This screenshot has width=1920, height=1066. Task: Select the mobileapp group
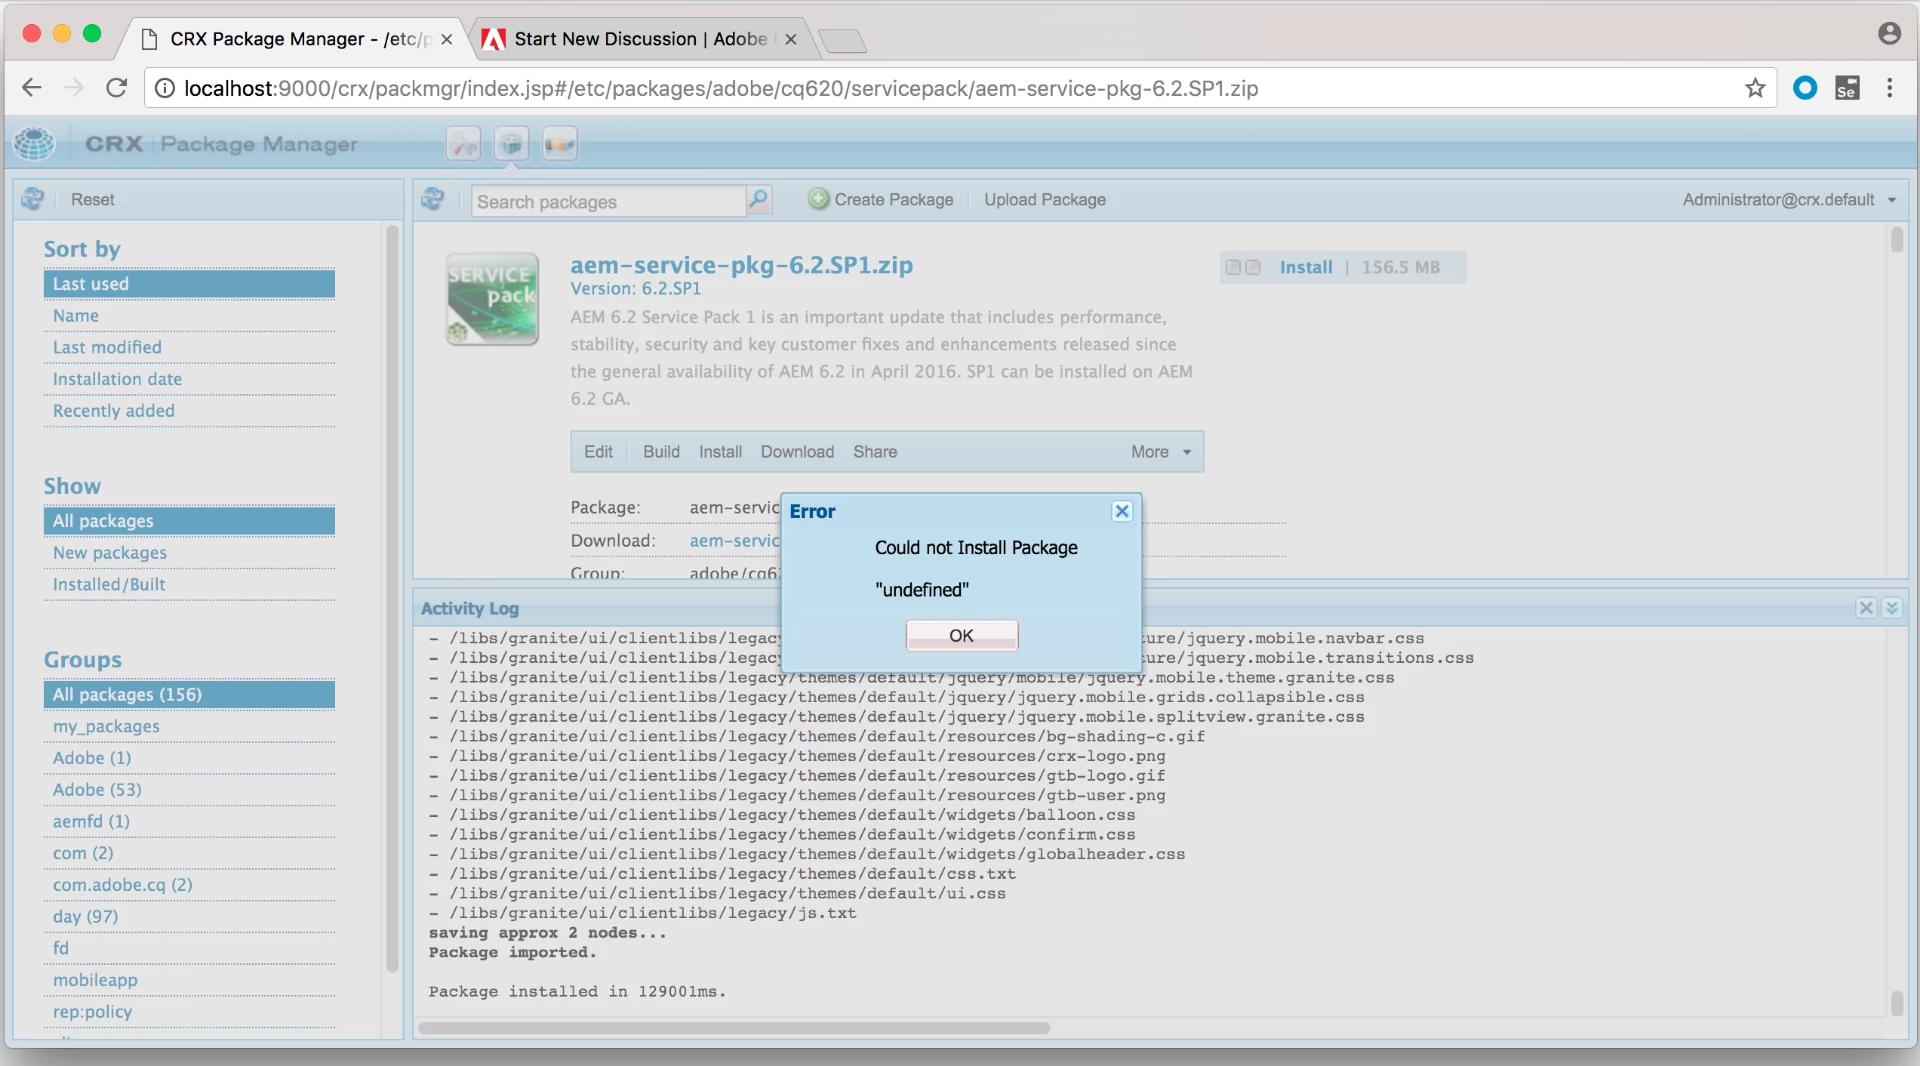pos(189,980)
